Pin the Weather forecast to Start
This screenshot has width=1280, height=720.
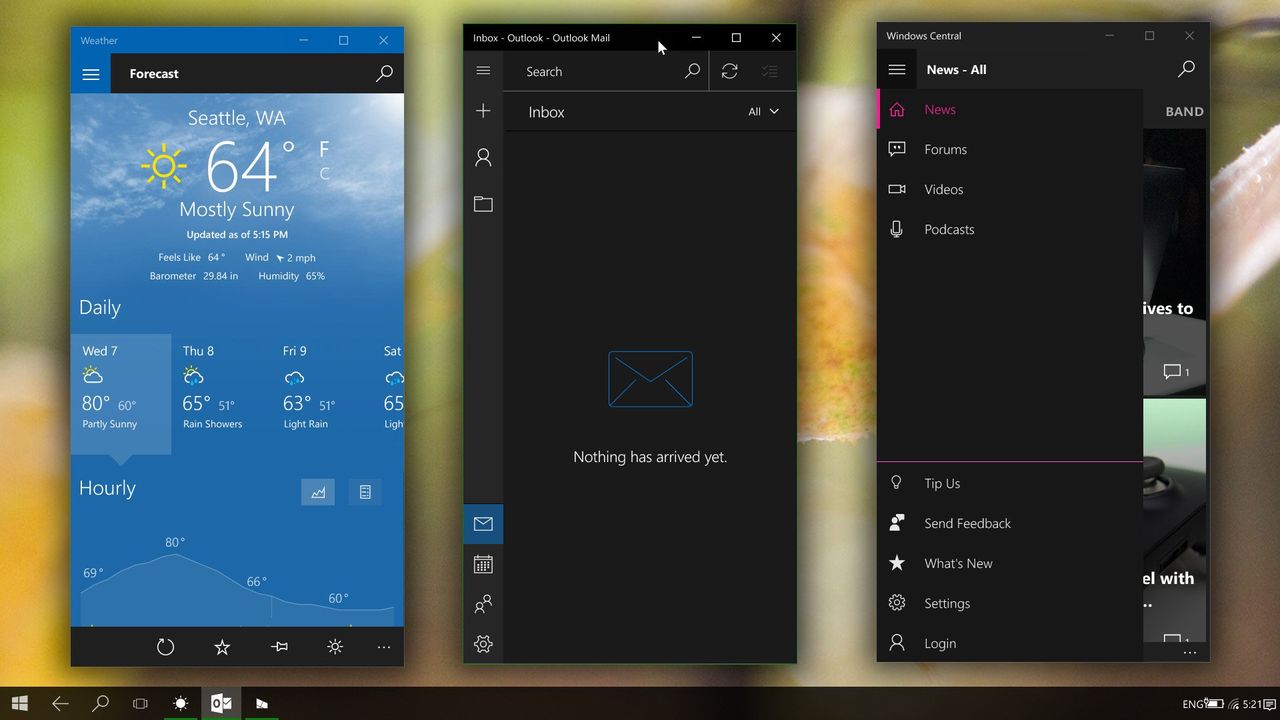click(x=279, y=647)
